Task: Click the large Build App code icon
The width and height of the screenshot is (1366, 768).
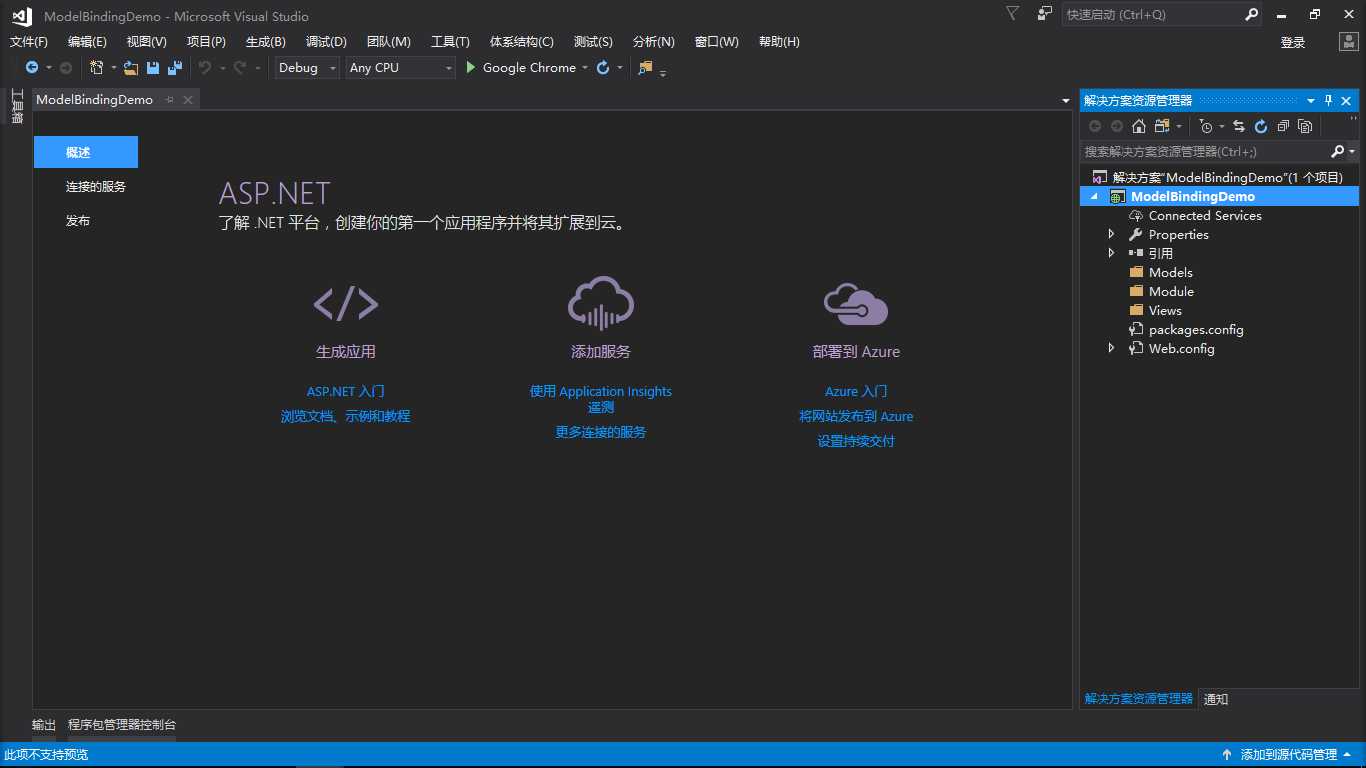Action: pyautogui.click(x=346, y=303)
